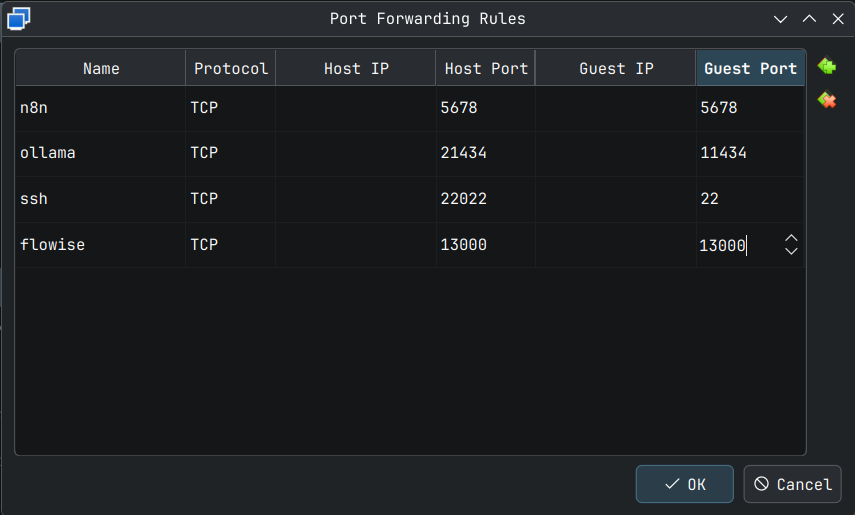The width and height of the screenshot is (855, 515).
Task: Click the Guest Port column header
Action: tap(750, 68)
